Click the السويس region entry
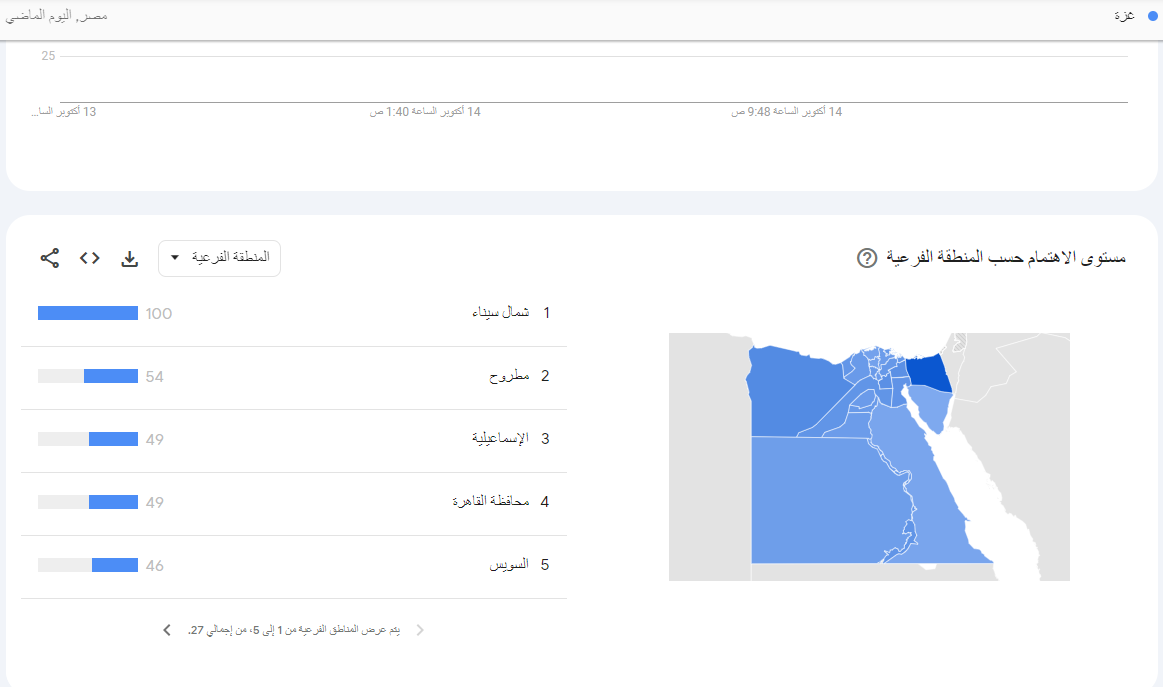Viewport: 1163px width, 687px height. pyautogui.click(x=508, y=565)
